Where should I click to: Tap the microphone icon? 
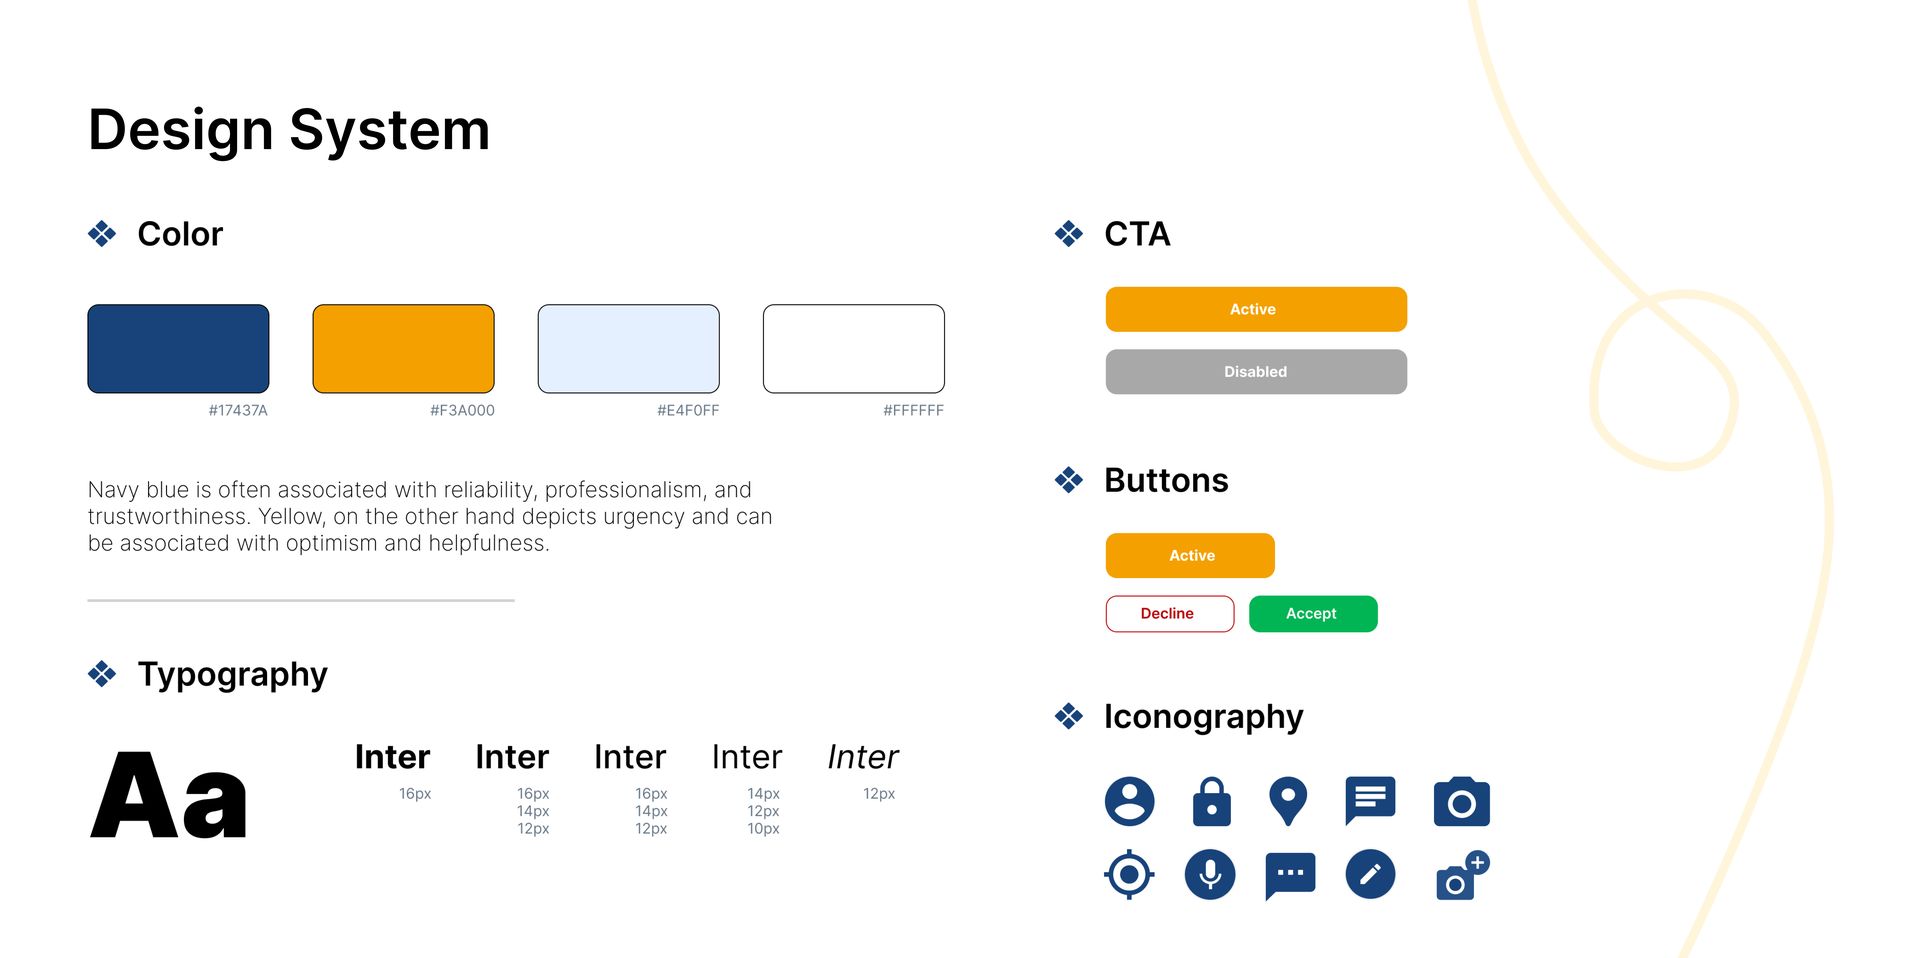click(1210, 875)
